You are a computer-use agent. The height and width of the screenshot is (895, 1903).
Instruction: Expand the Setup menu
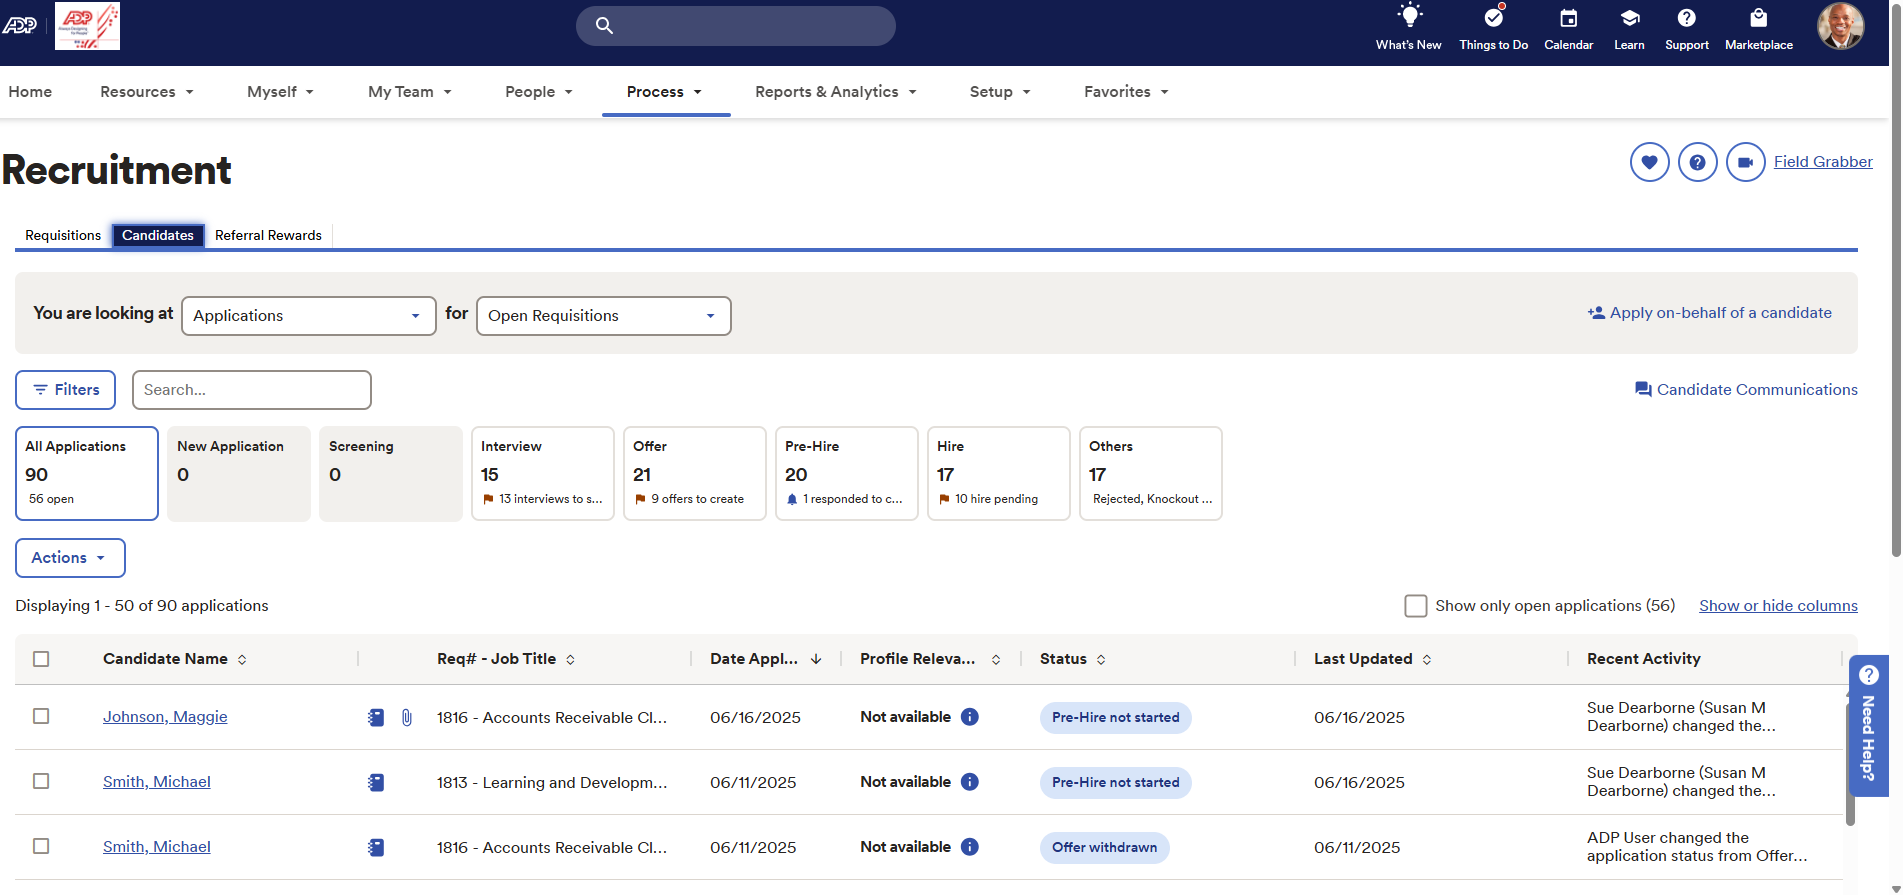point(1000,92)
